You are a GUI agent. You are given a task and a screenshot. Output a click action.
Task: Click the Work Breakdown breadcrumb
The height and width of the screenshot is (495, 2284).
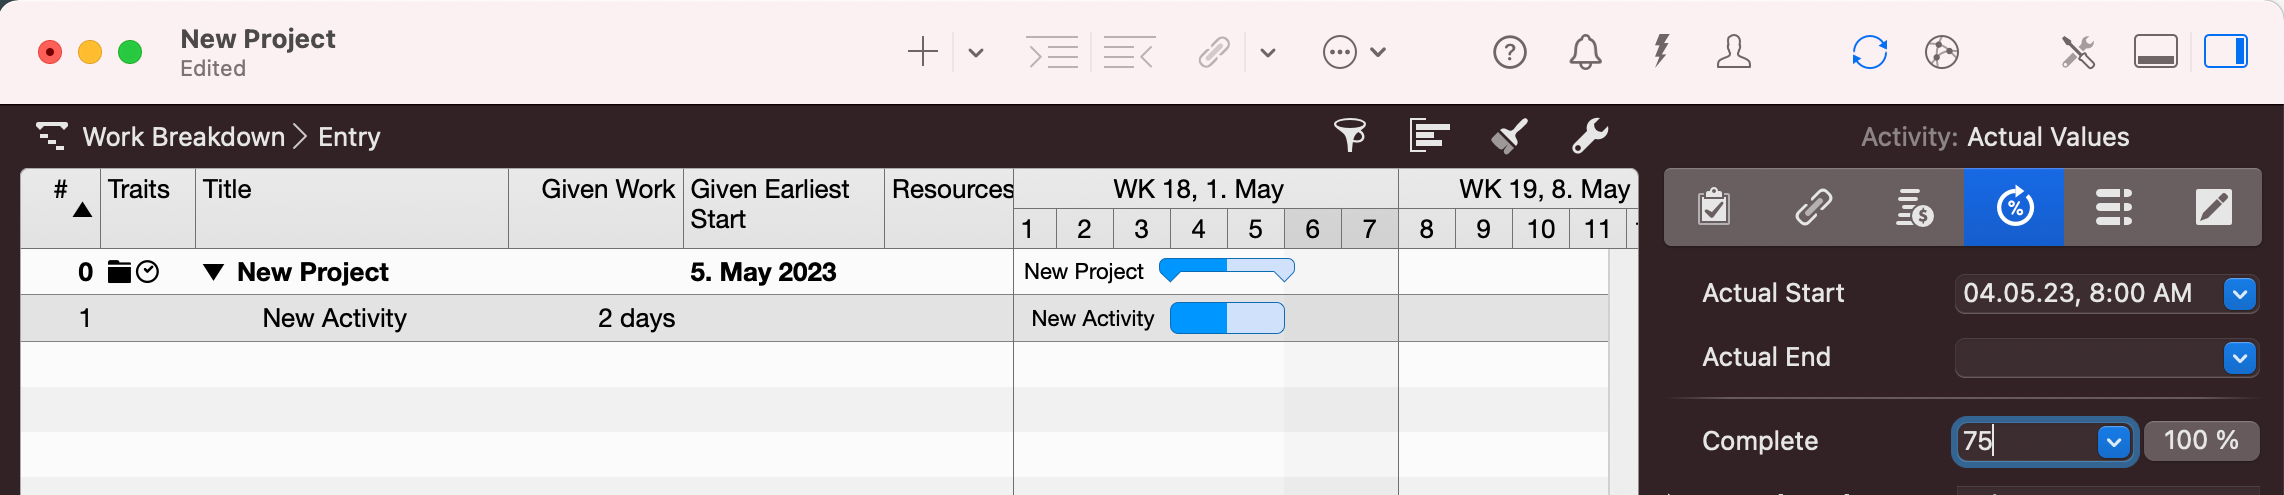pos(183,137)
